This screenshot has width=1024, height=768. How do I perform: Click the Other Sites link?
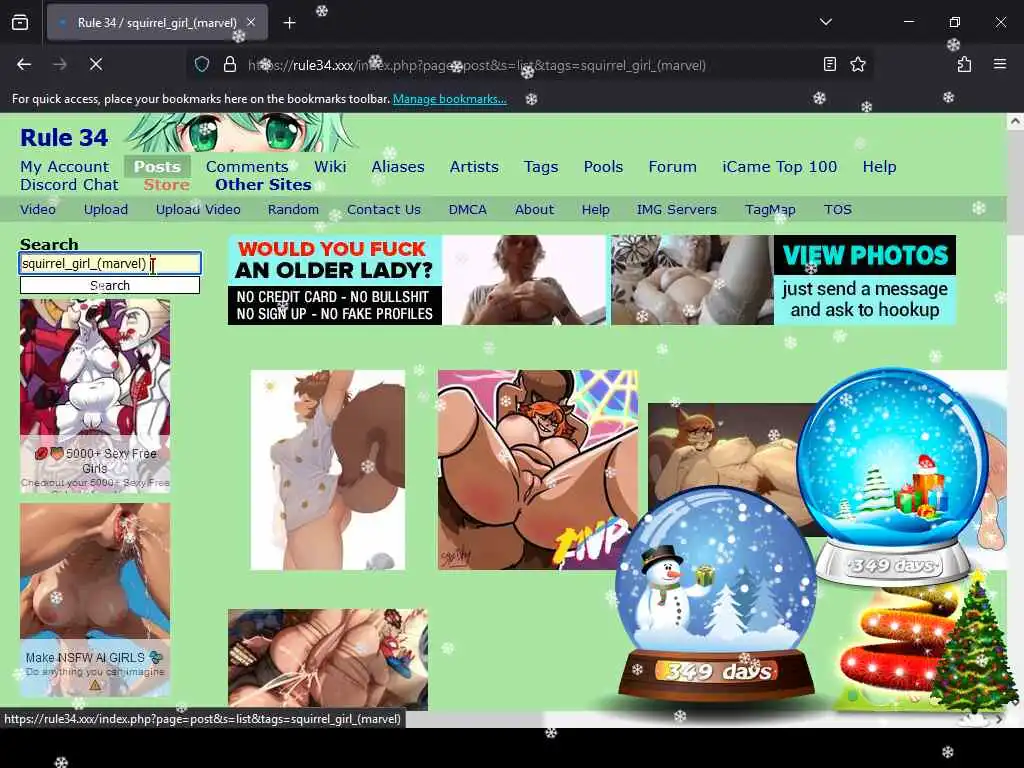pyautogui.click(x=263, y=185)
